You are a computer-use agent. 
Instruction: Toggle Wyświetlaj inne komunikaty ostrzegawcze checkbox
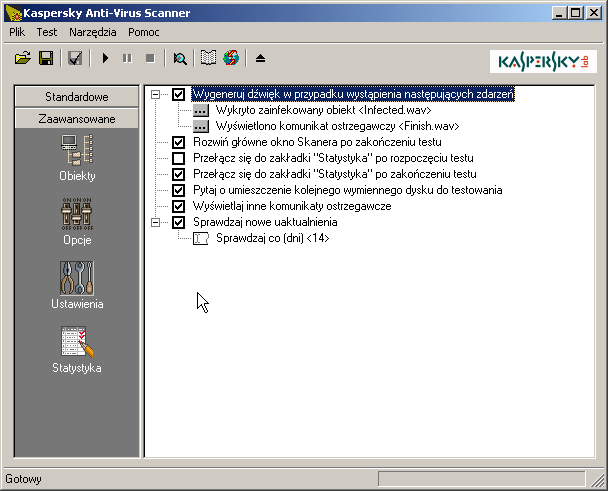tap(178, 206)
